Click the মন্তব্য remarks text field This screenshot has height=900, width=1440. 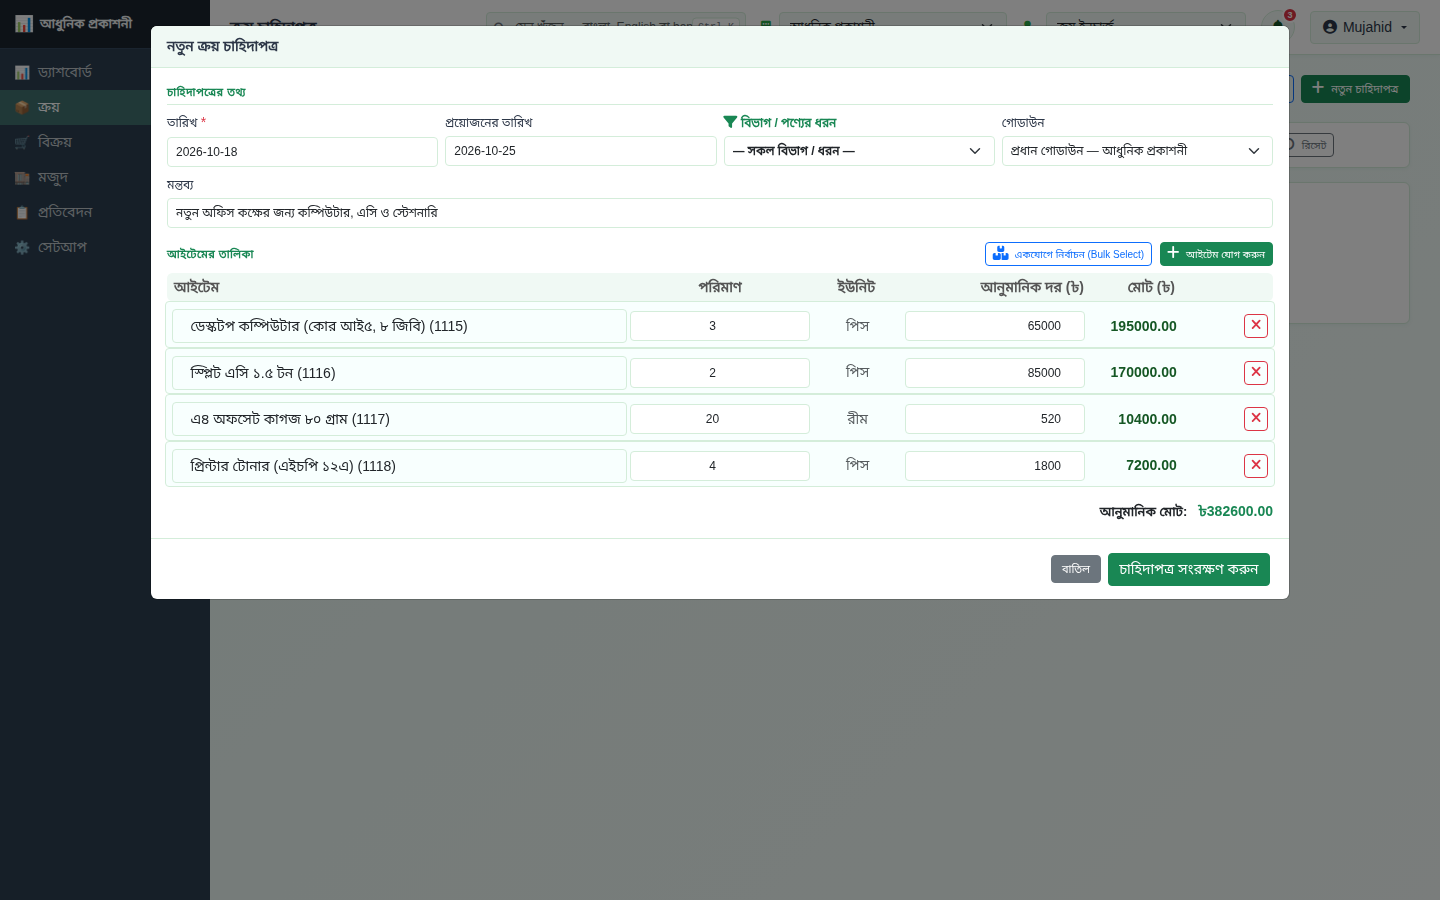[x=720, y=213]
